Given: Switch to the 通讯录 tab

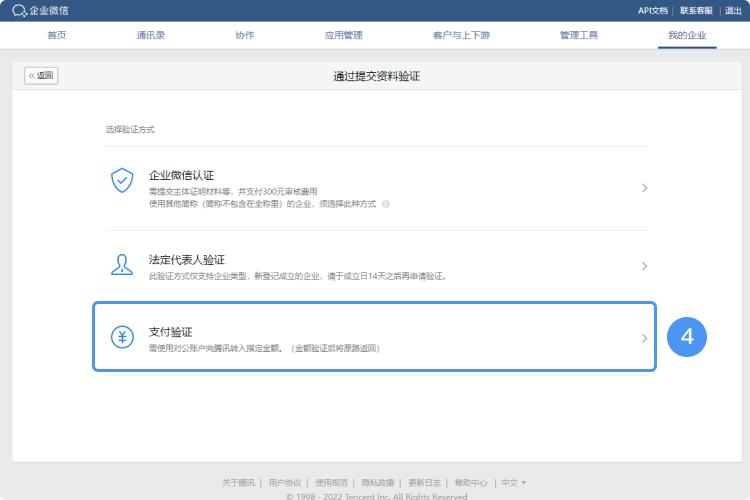Looking at the screenshot, I should [150, 35].
